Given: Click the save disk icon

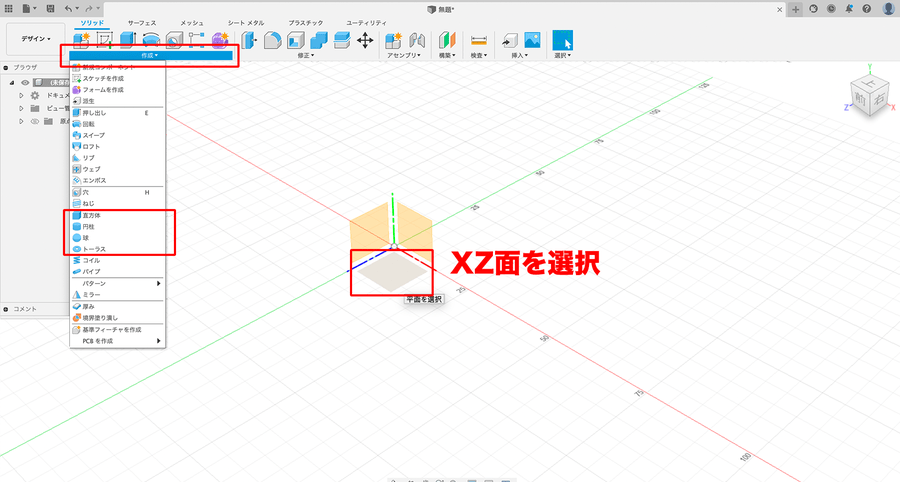Looking at the screenshot, I should [x=51, y=9].
